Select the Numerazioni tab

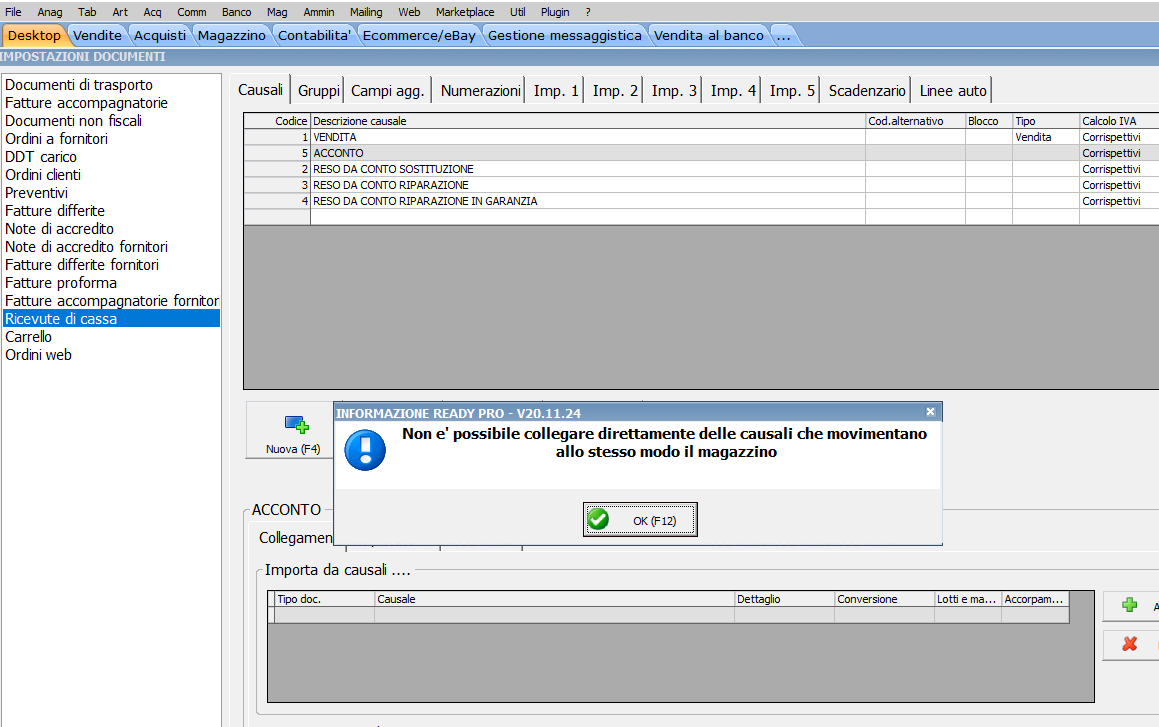pyautogui.click(x=480, y=90)
